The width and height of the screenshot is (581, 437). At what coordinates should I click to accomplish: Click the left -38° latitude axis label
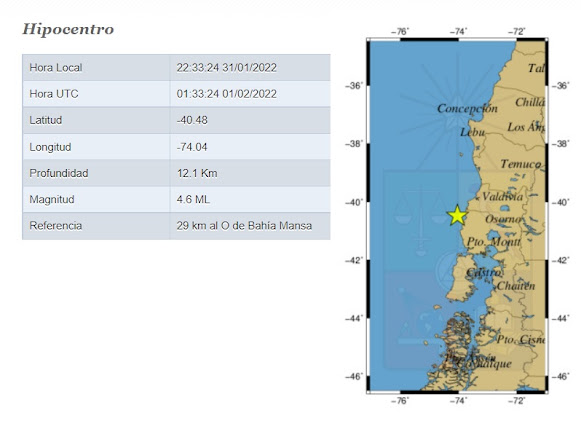pos(354,144)
